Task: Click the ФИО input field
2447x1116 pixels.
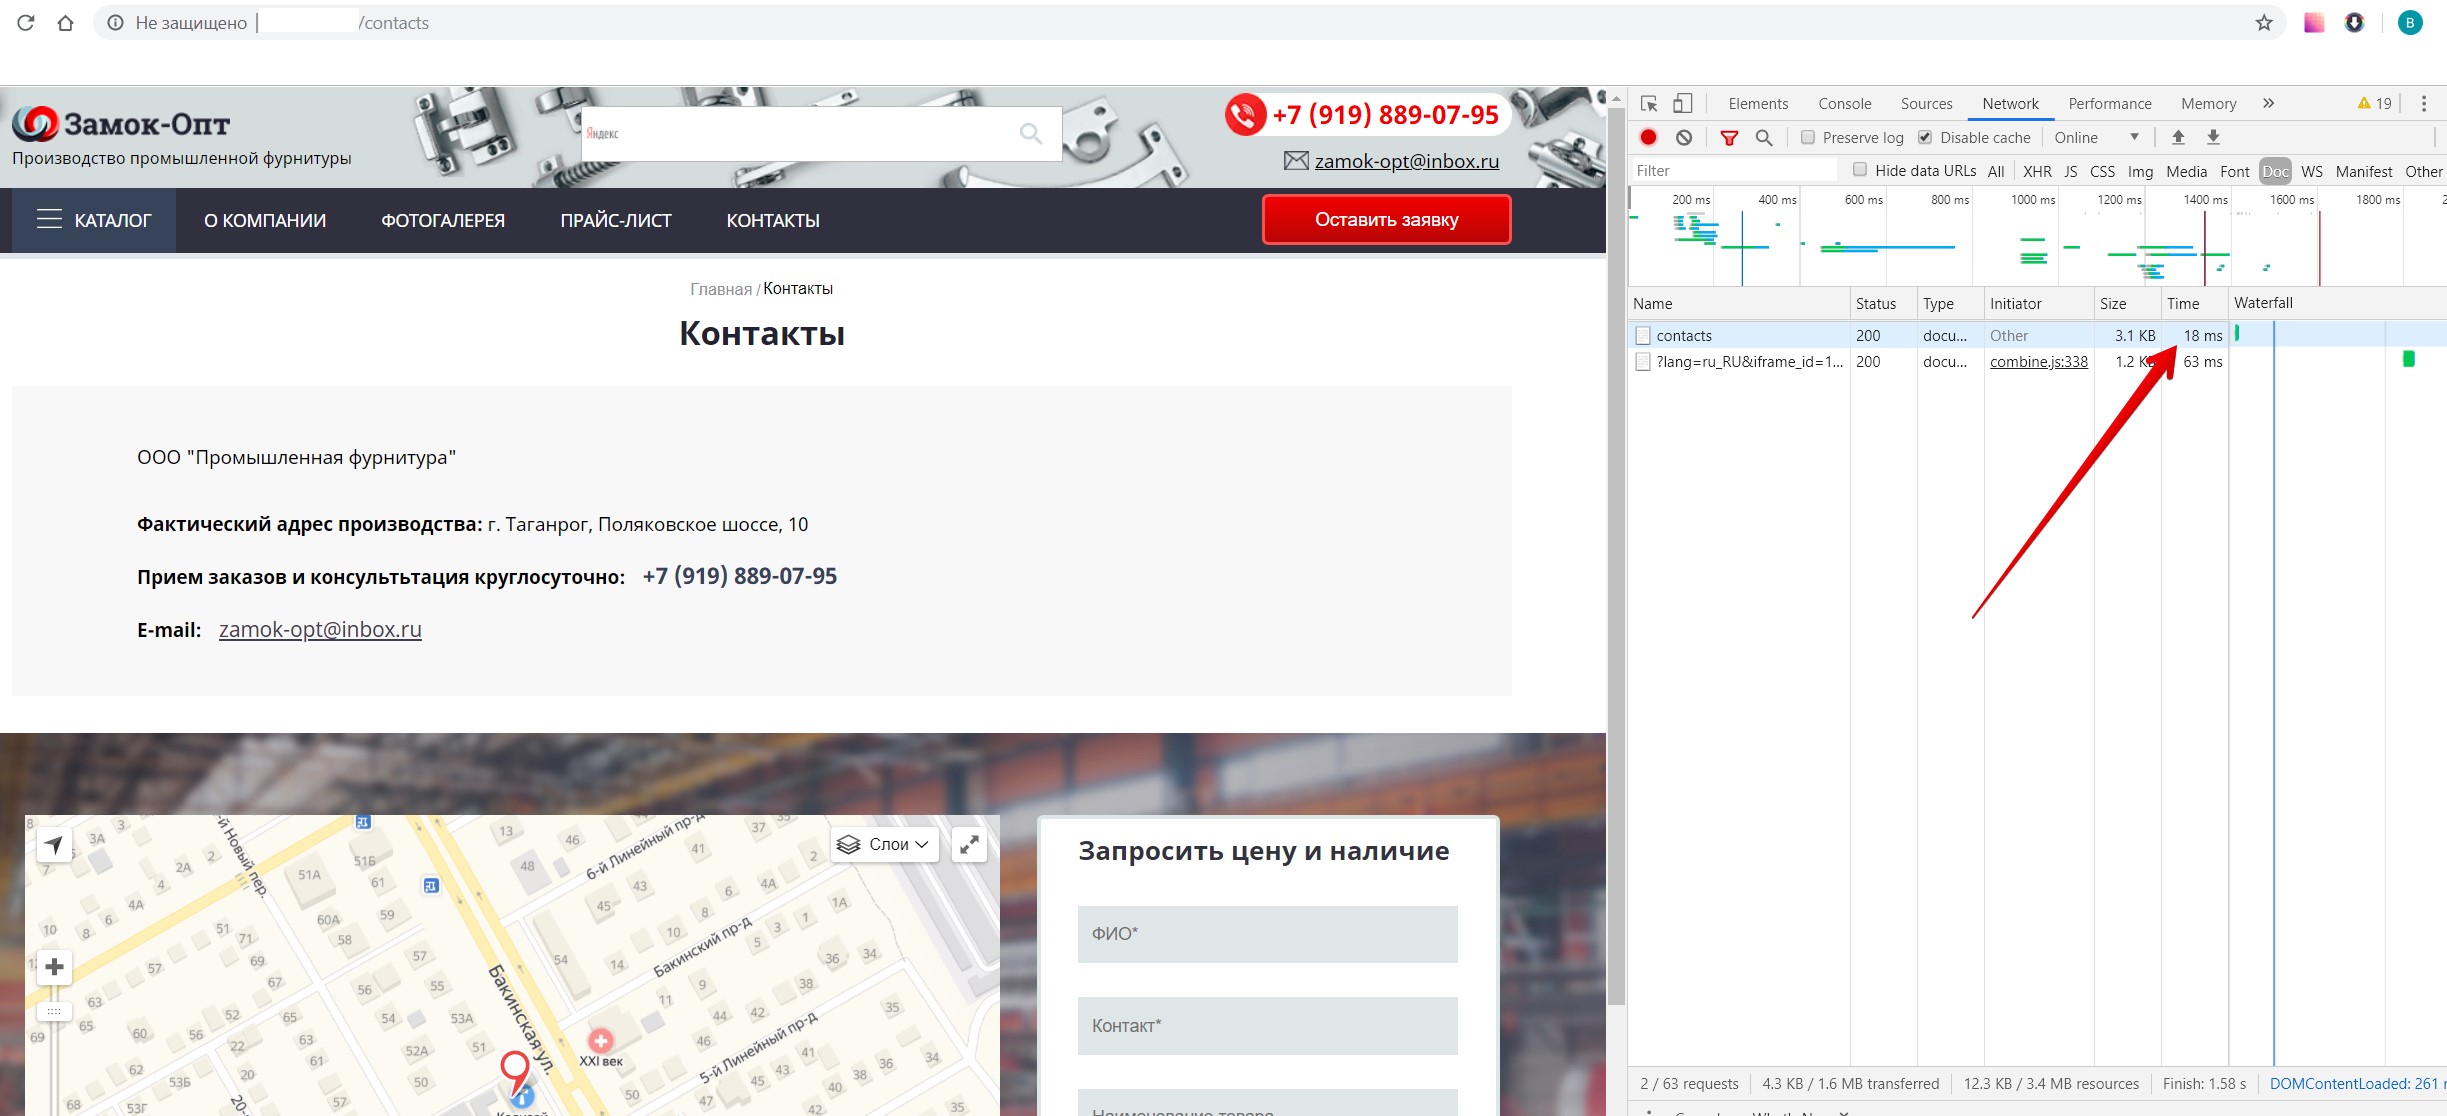Action: click(1267, 934)
